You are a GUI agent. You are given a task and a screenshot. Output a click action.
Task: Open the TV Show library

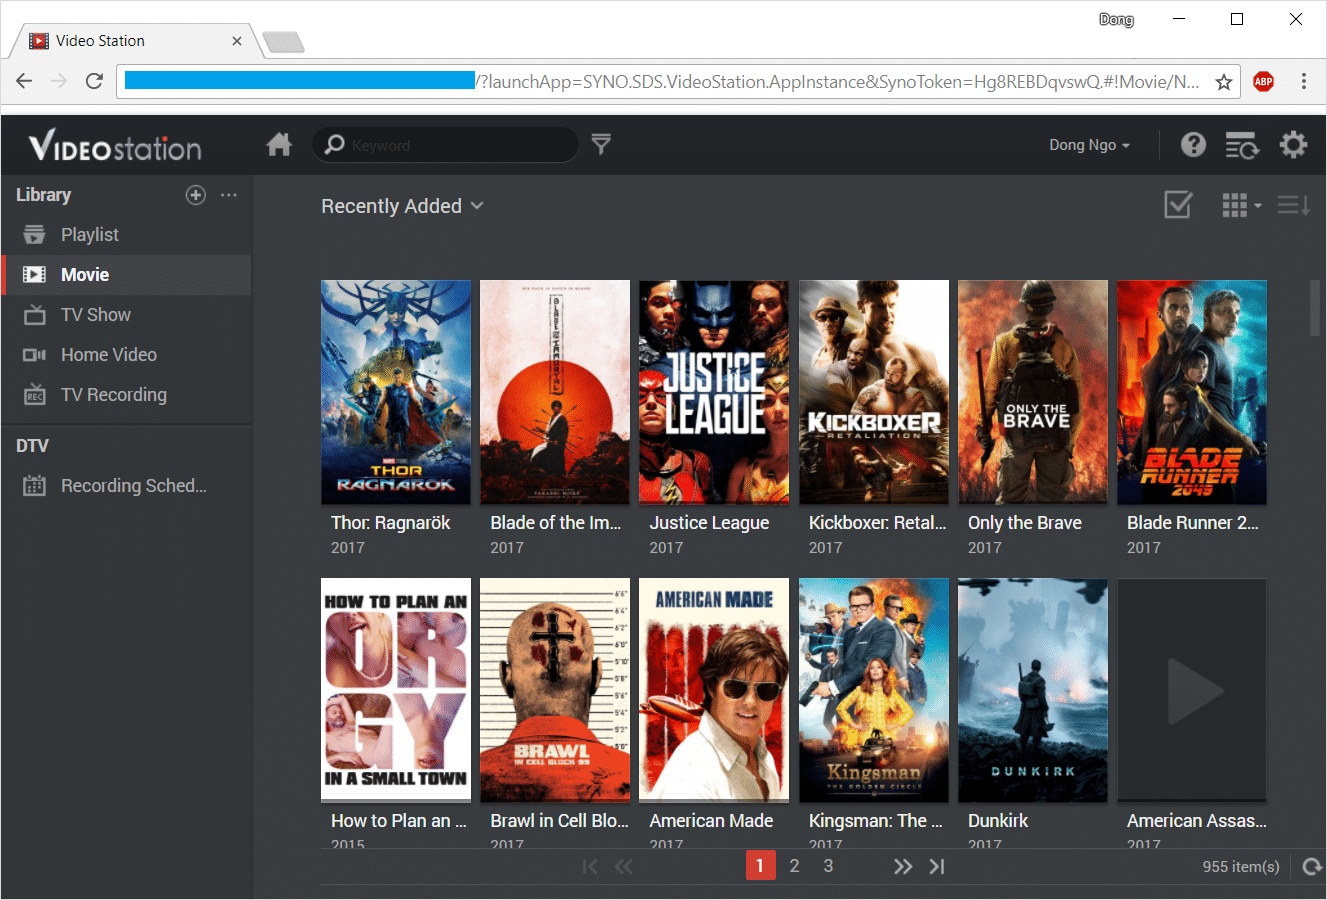point(126,315)
